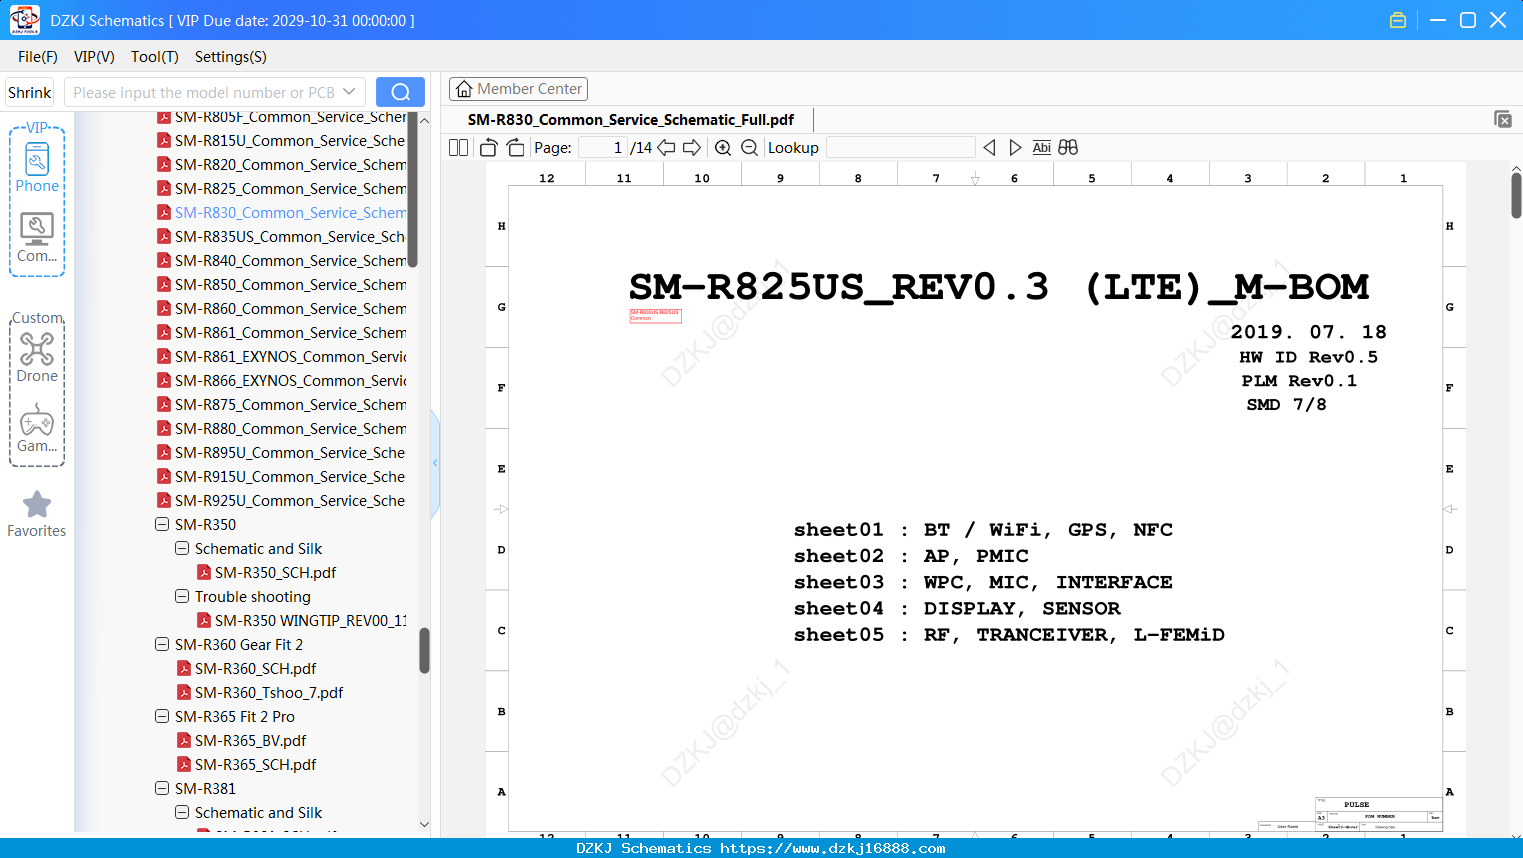Find previous lookup match triangle
Image resolution: width=1523 pixels, height=858 pixels.
(x=989, y=148)
